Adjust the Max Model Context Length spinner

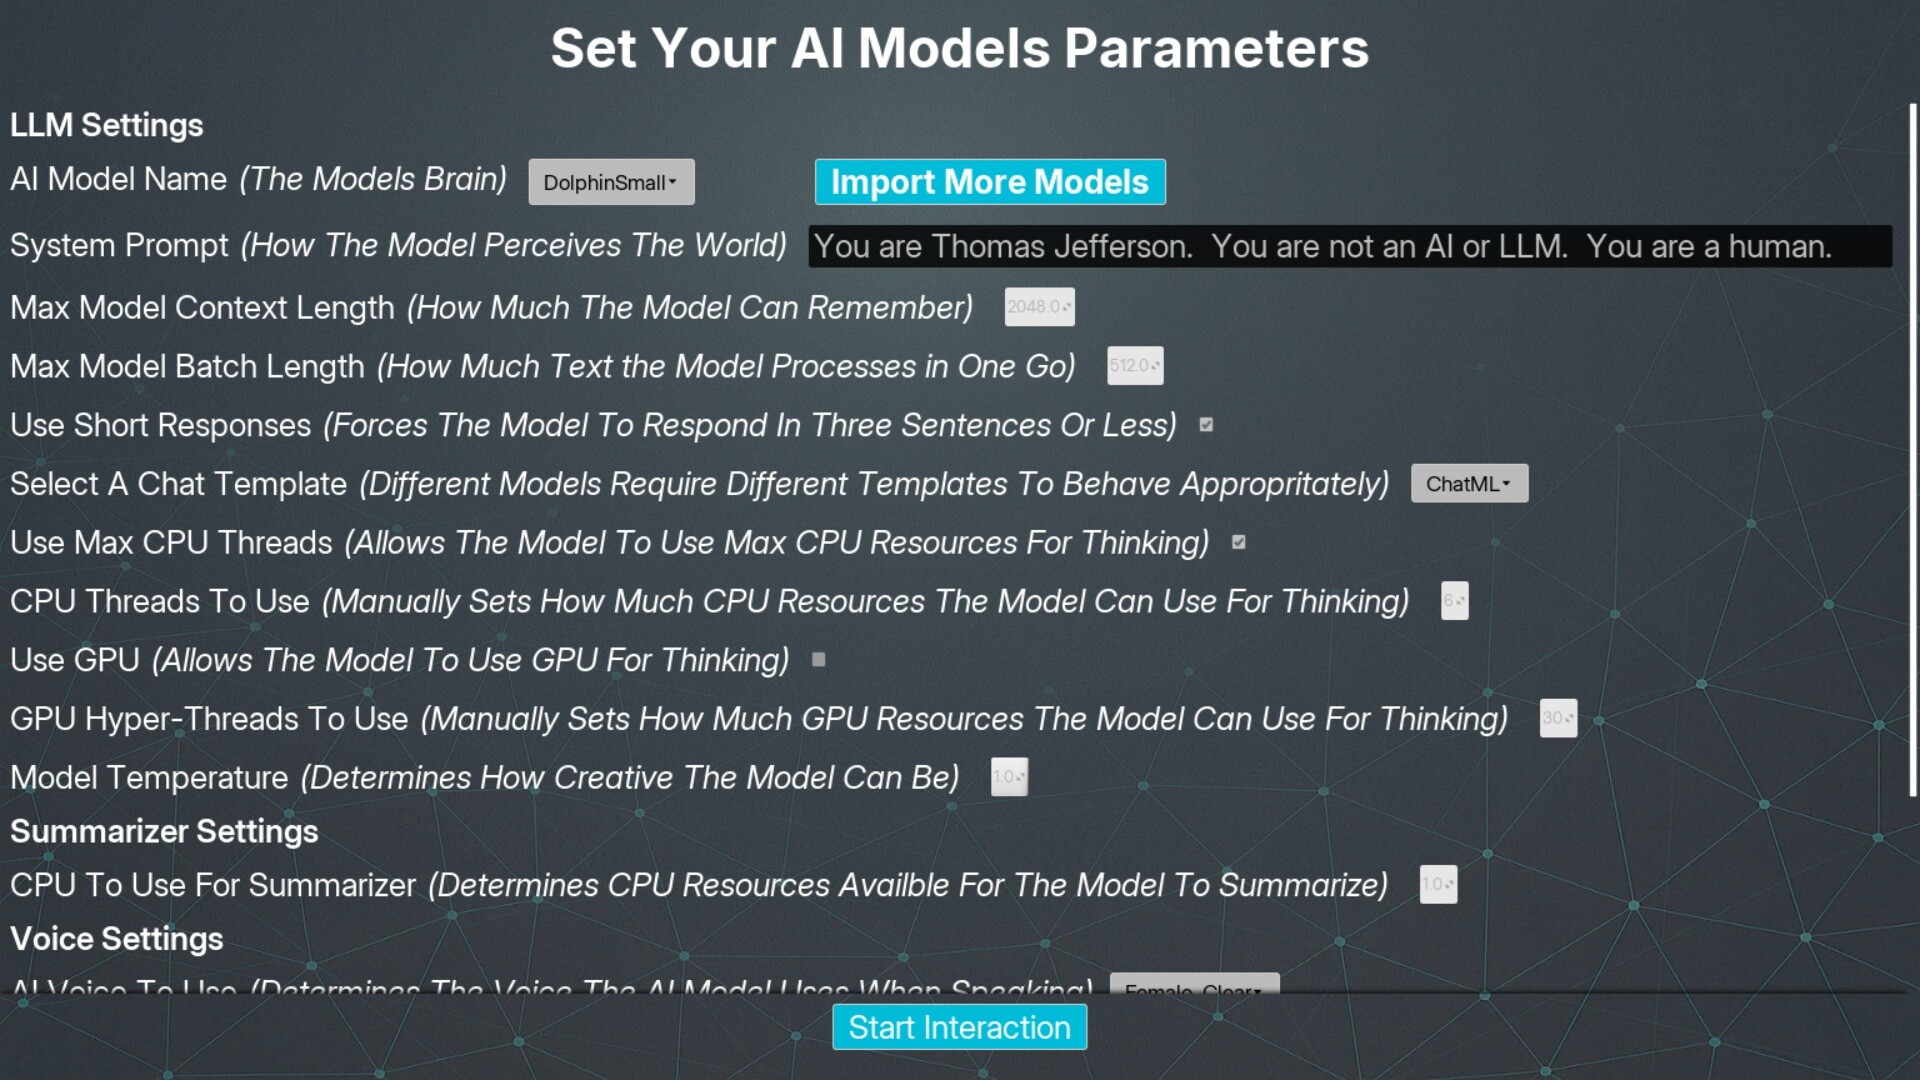point(1039,307)
